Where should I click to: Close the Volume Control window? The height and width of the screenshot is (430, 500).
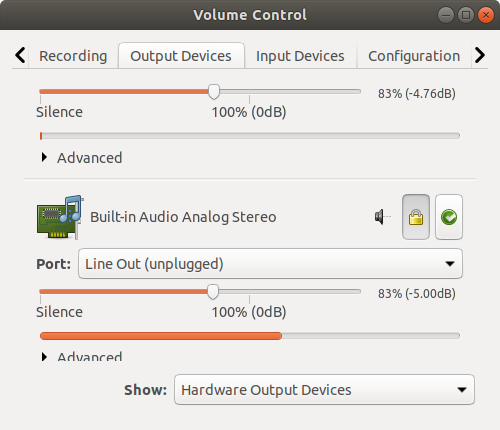pyautogui.click(x=486, y=15)
